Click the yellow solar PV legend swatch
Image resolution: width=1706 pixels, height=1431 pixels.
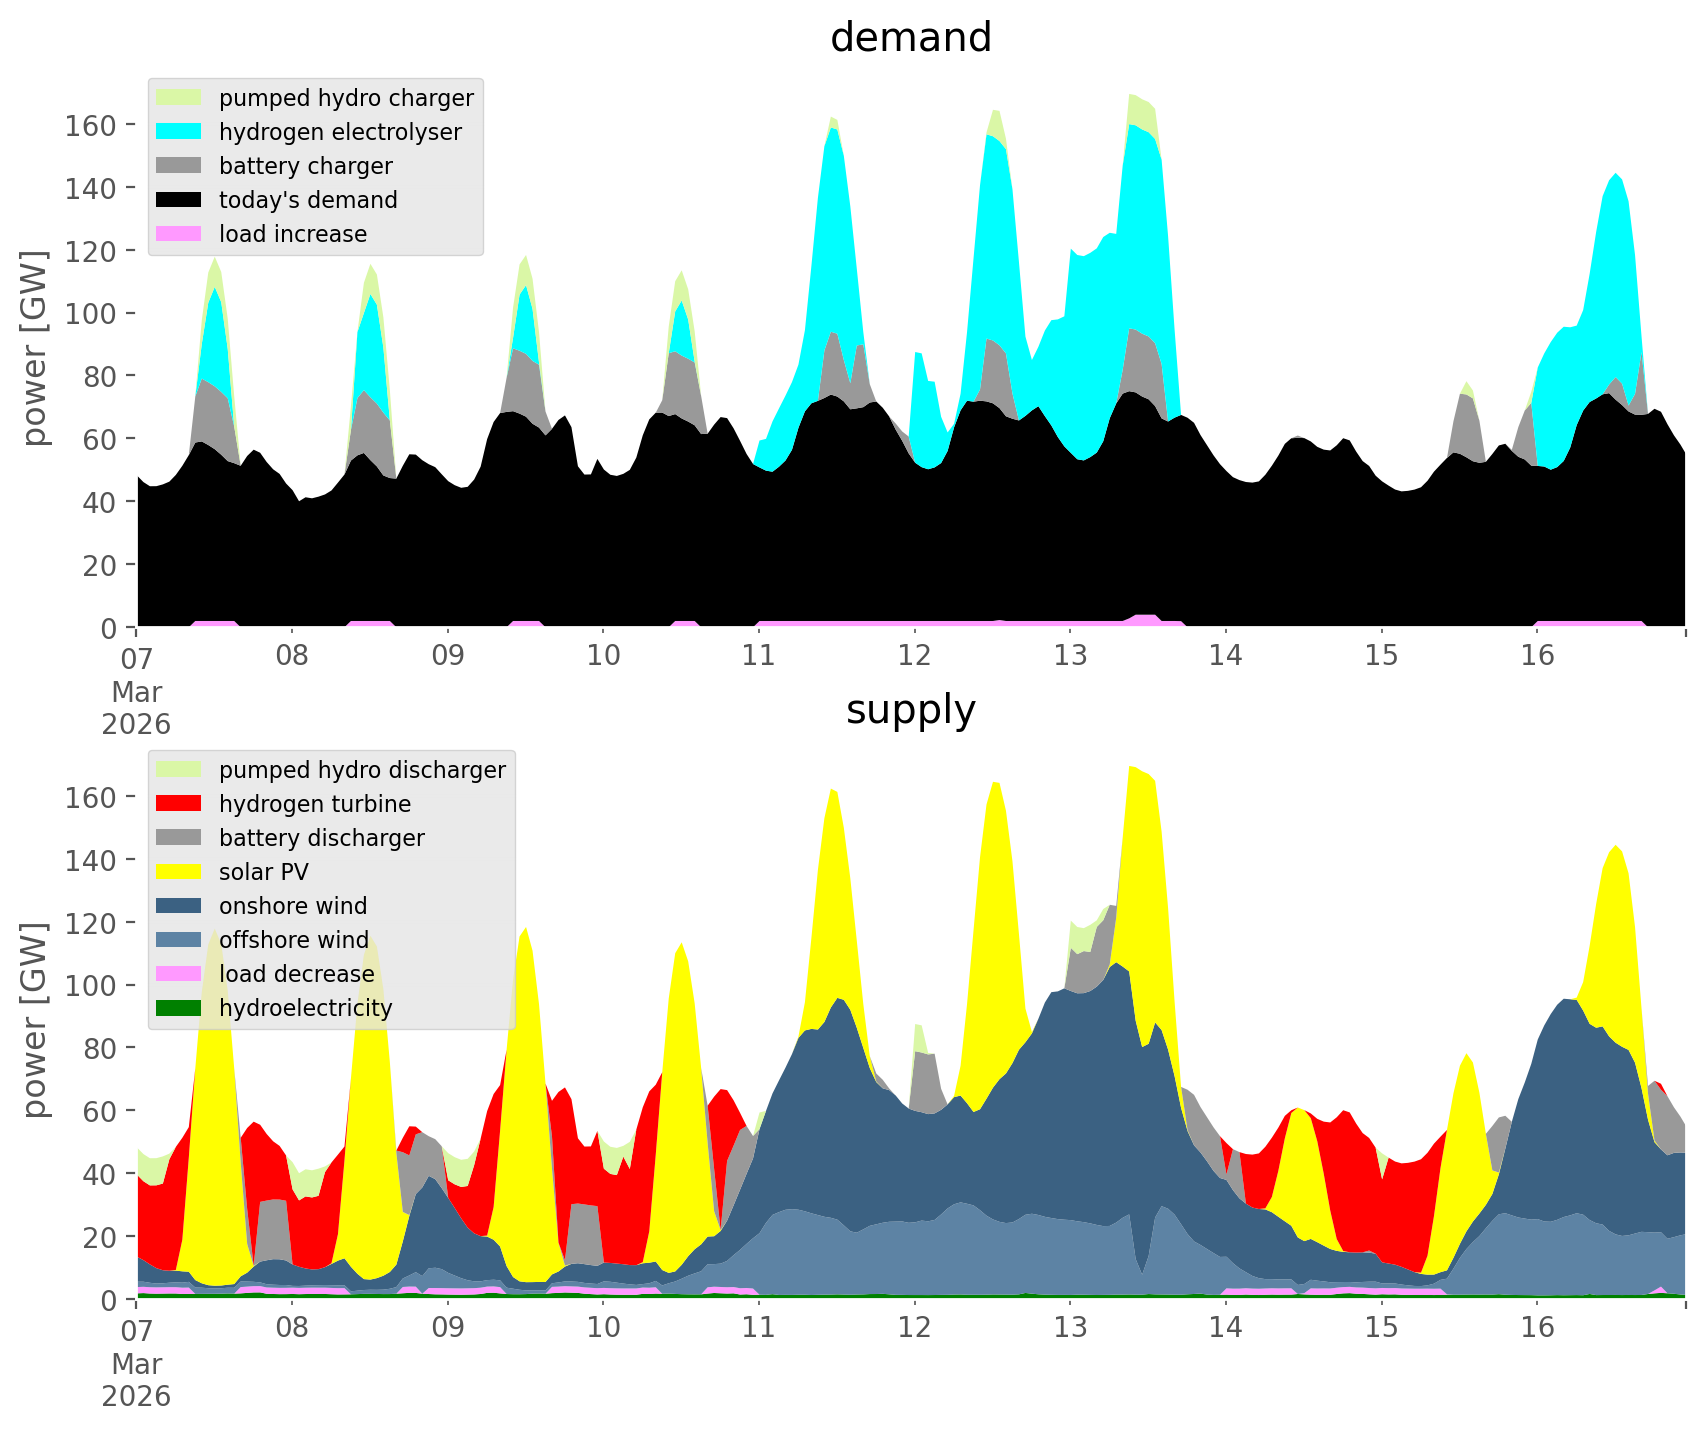click(x=179, y=872)
